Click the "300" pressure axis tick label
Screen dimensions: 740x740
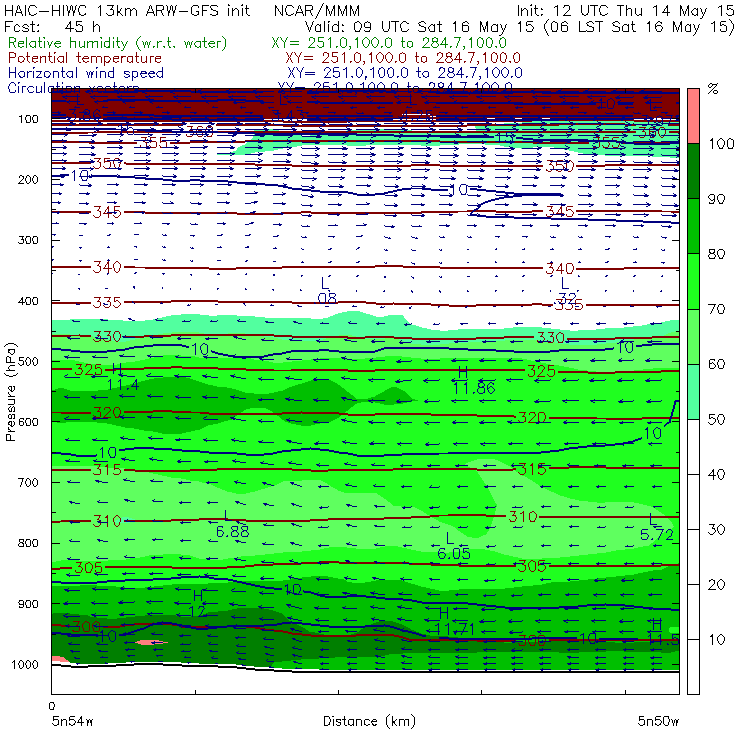click(28, 240)
